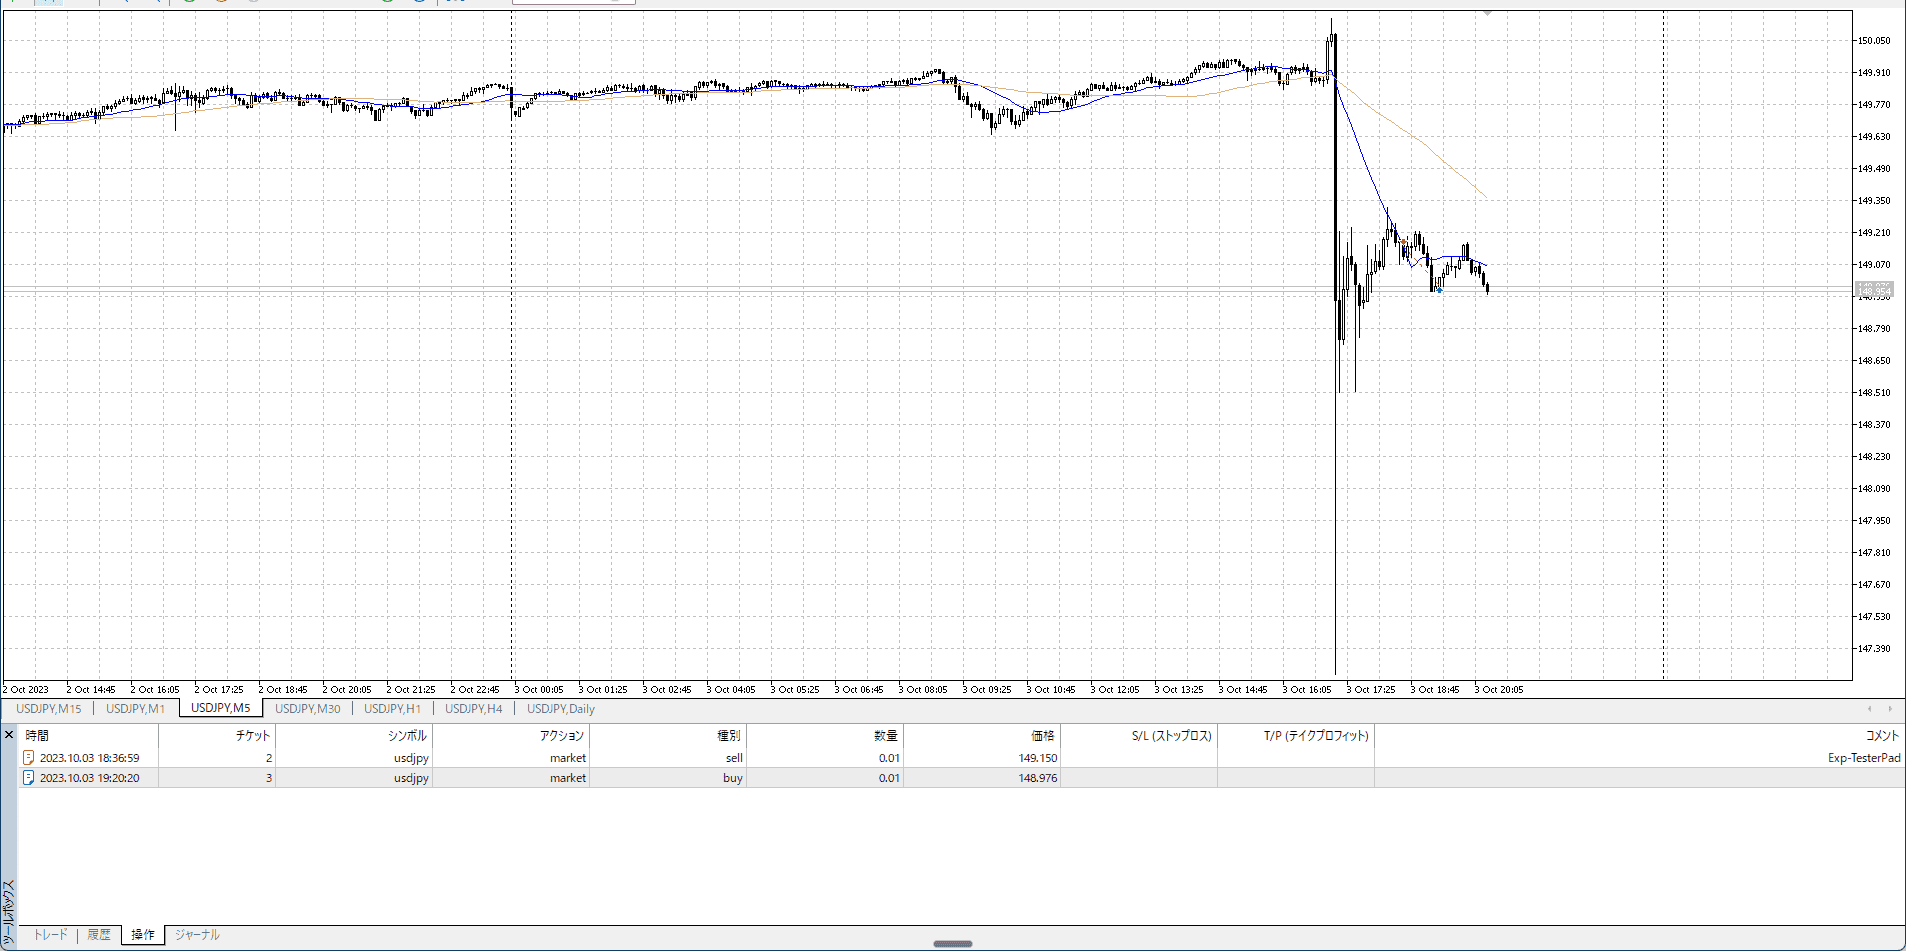Open the トレード tab in terminal

pyautogui.click(x=50, y=935)
